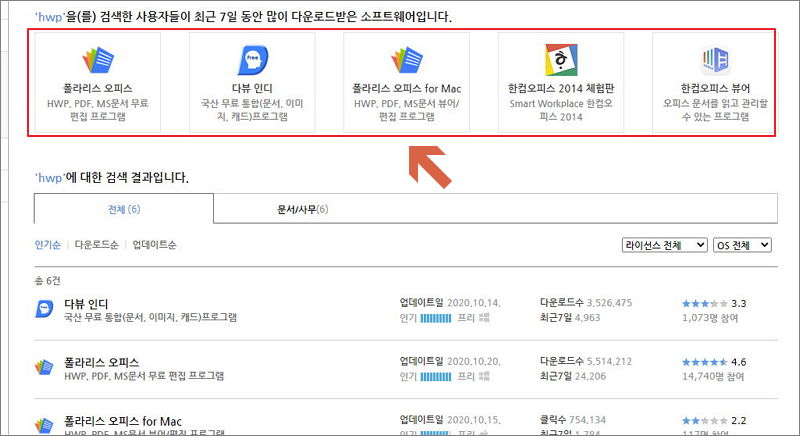Open 폴라리스 오피스 card title link

[98, 88]
